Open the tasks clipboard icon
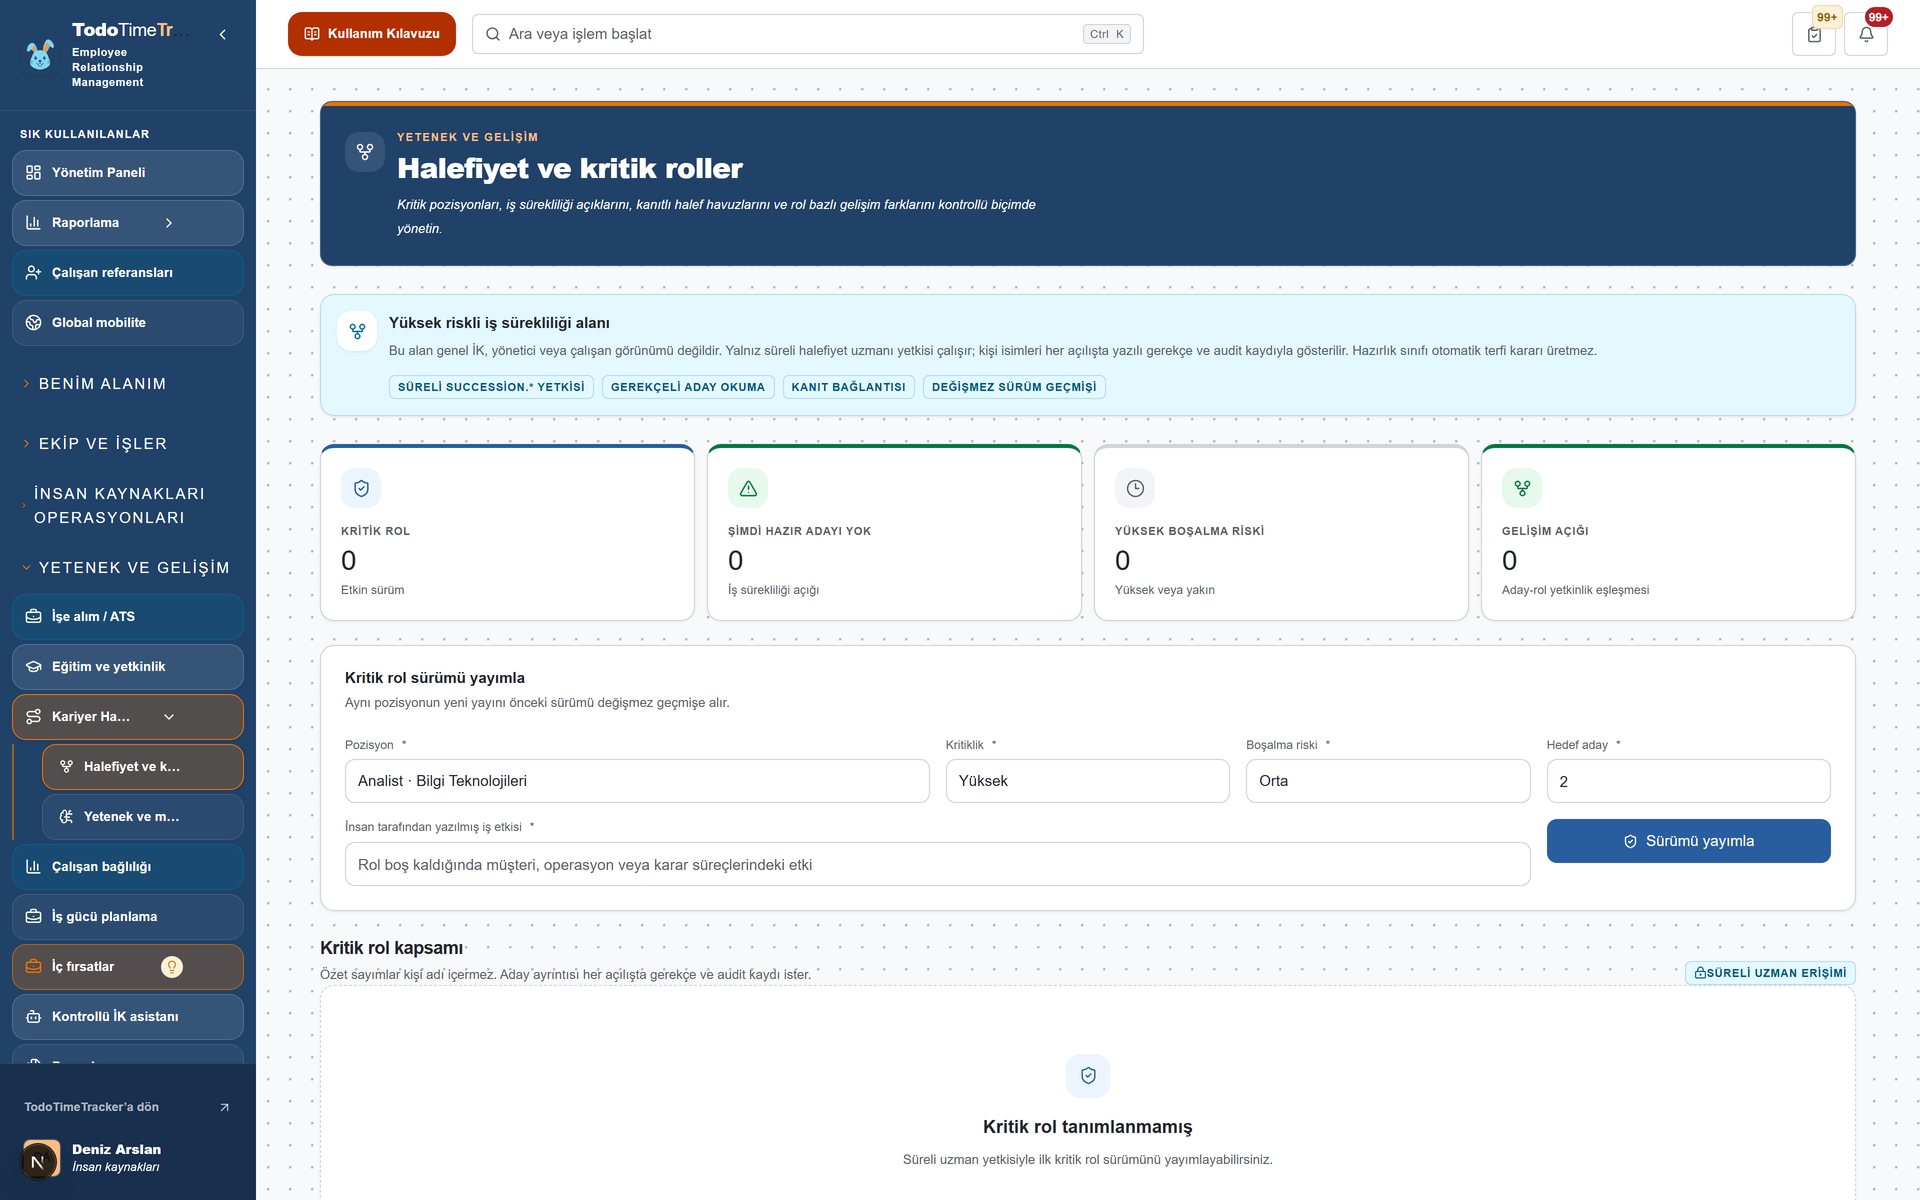 [1814, 34]
